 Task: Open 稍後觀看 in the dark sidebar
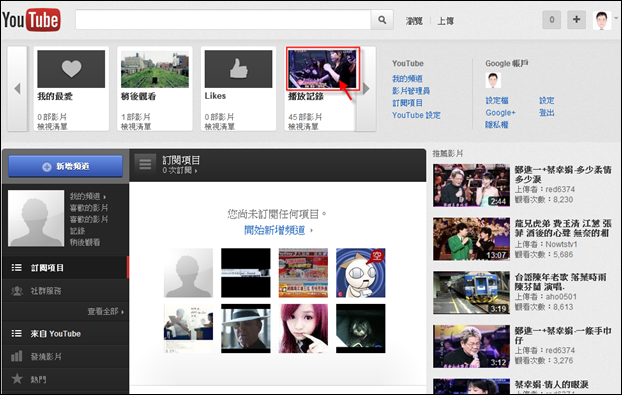coord(85,242)
